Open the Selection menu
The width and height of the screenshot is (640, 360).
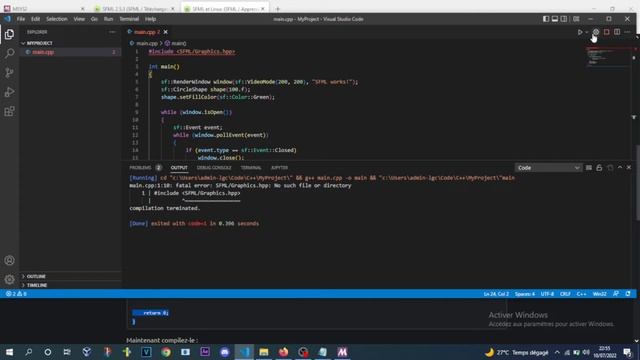point(56,19)
